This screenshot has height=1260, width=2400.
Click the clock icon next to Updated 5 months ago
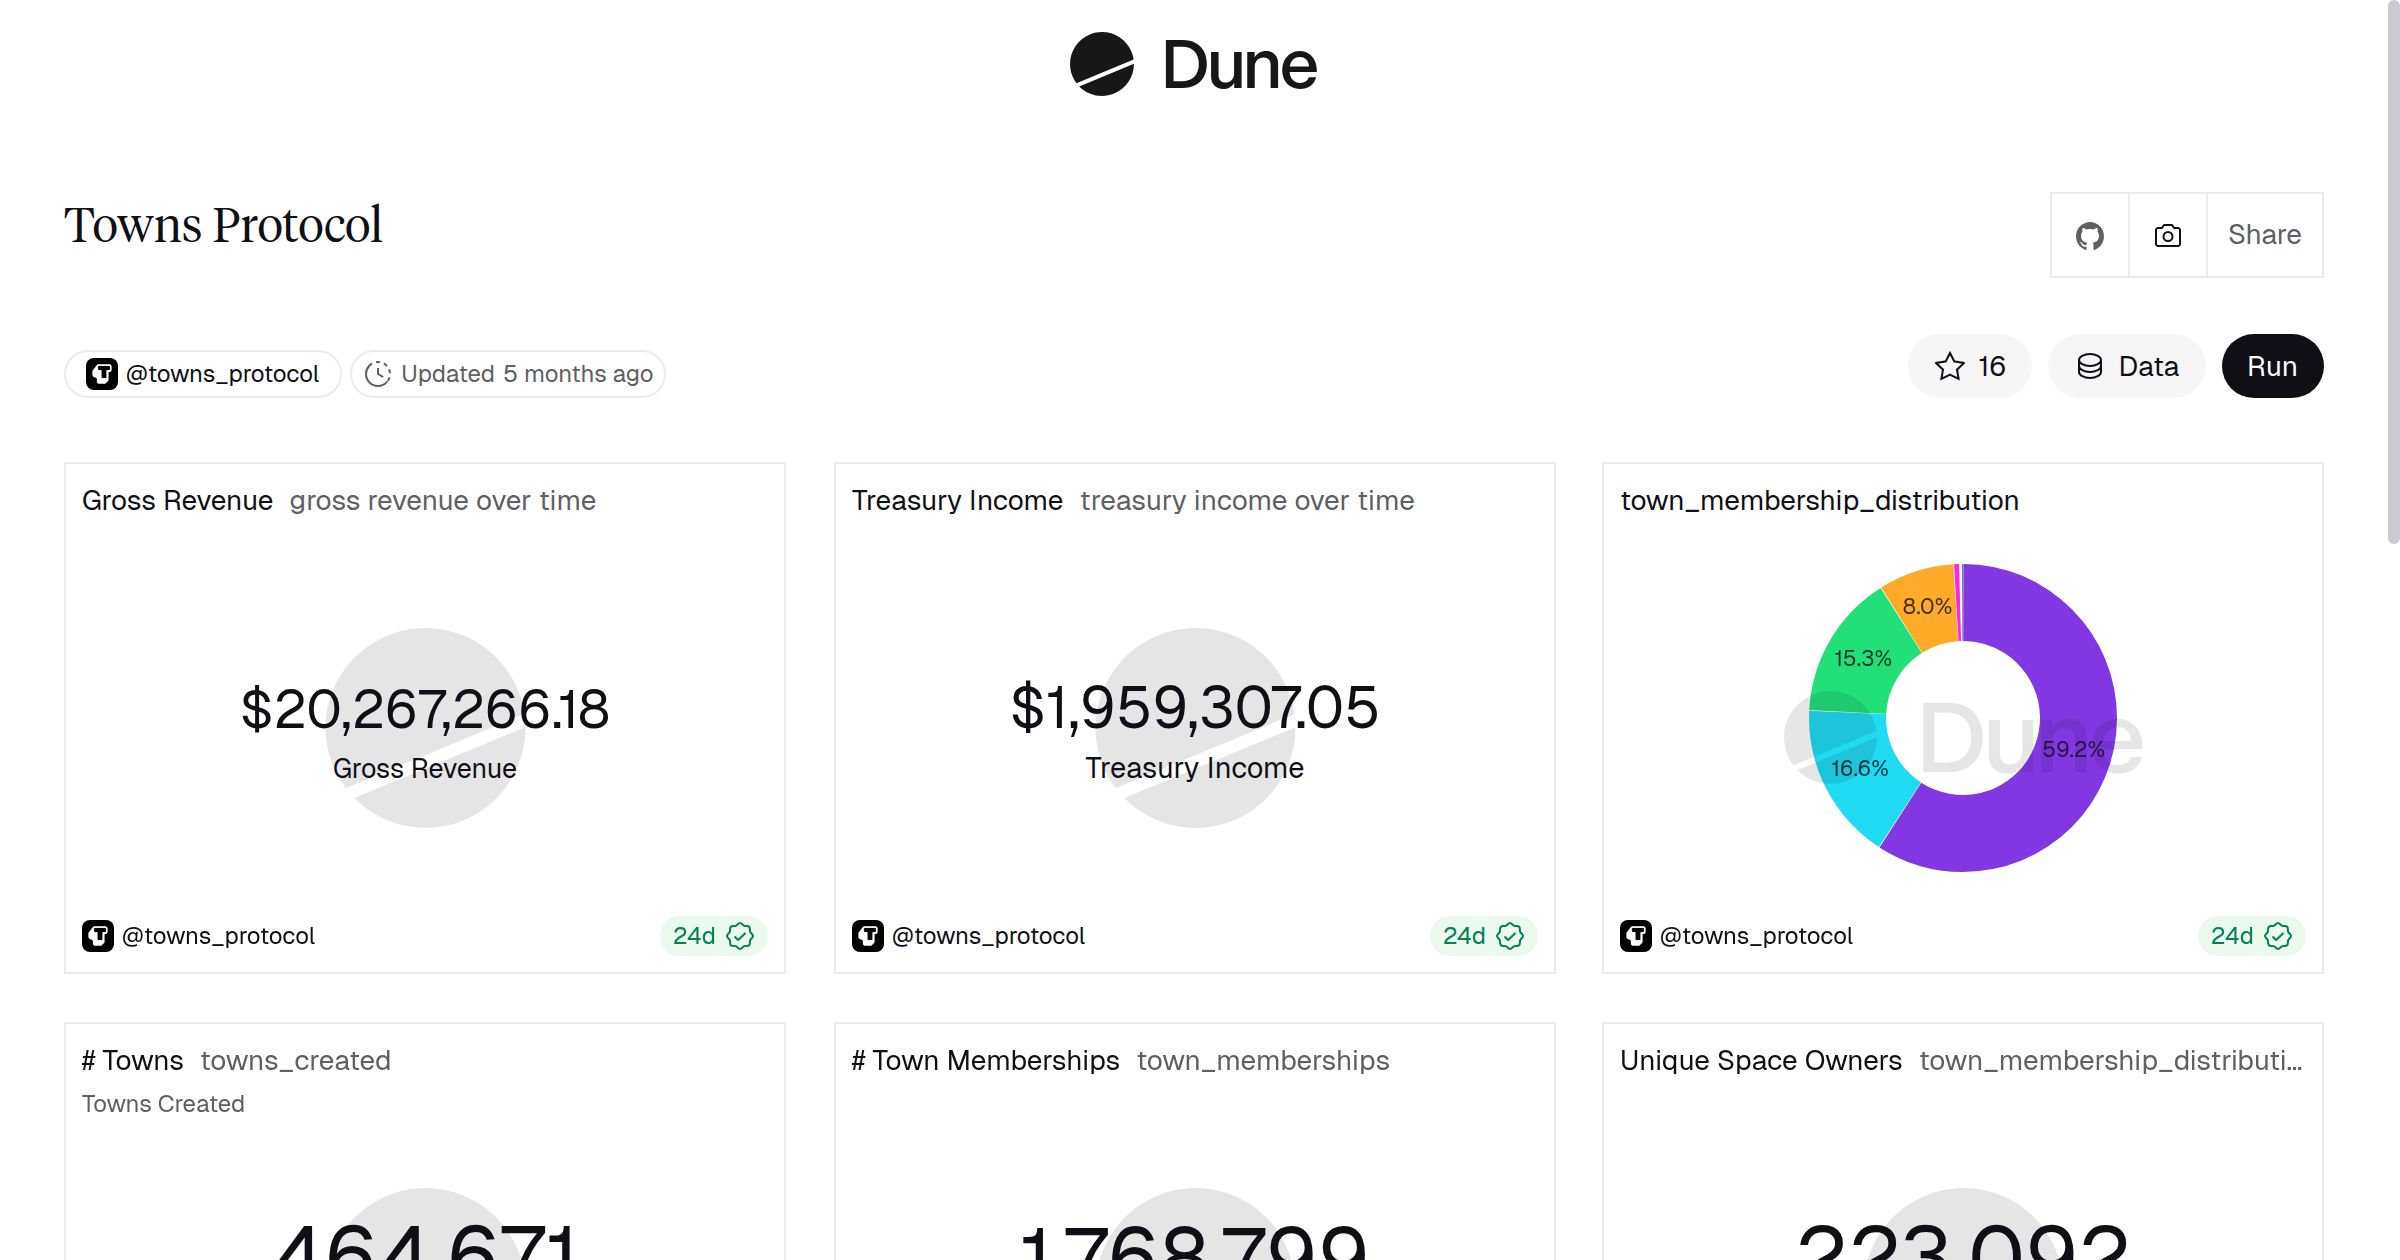click(x=378, y=373)
